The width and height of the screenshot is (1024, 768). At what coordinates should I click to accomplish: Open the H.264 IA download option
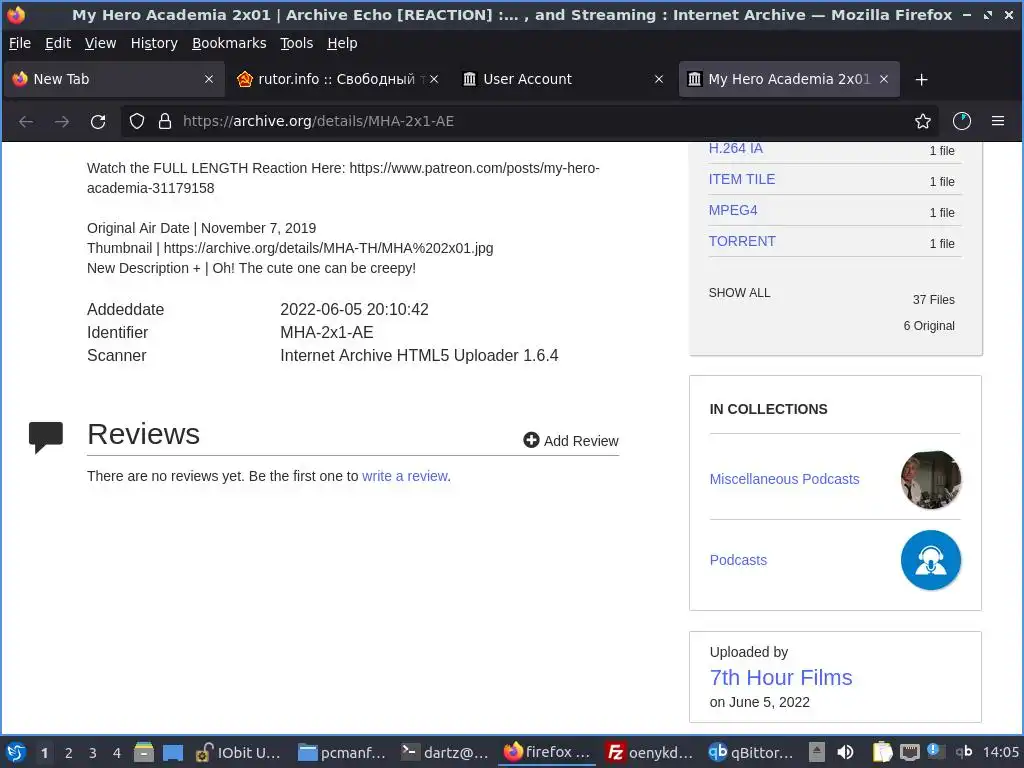pyautogui.click(x=735, y=148)
